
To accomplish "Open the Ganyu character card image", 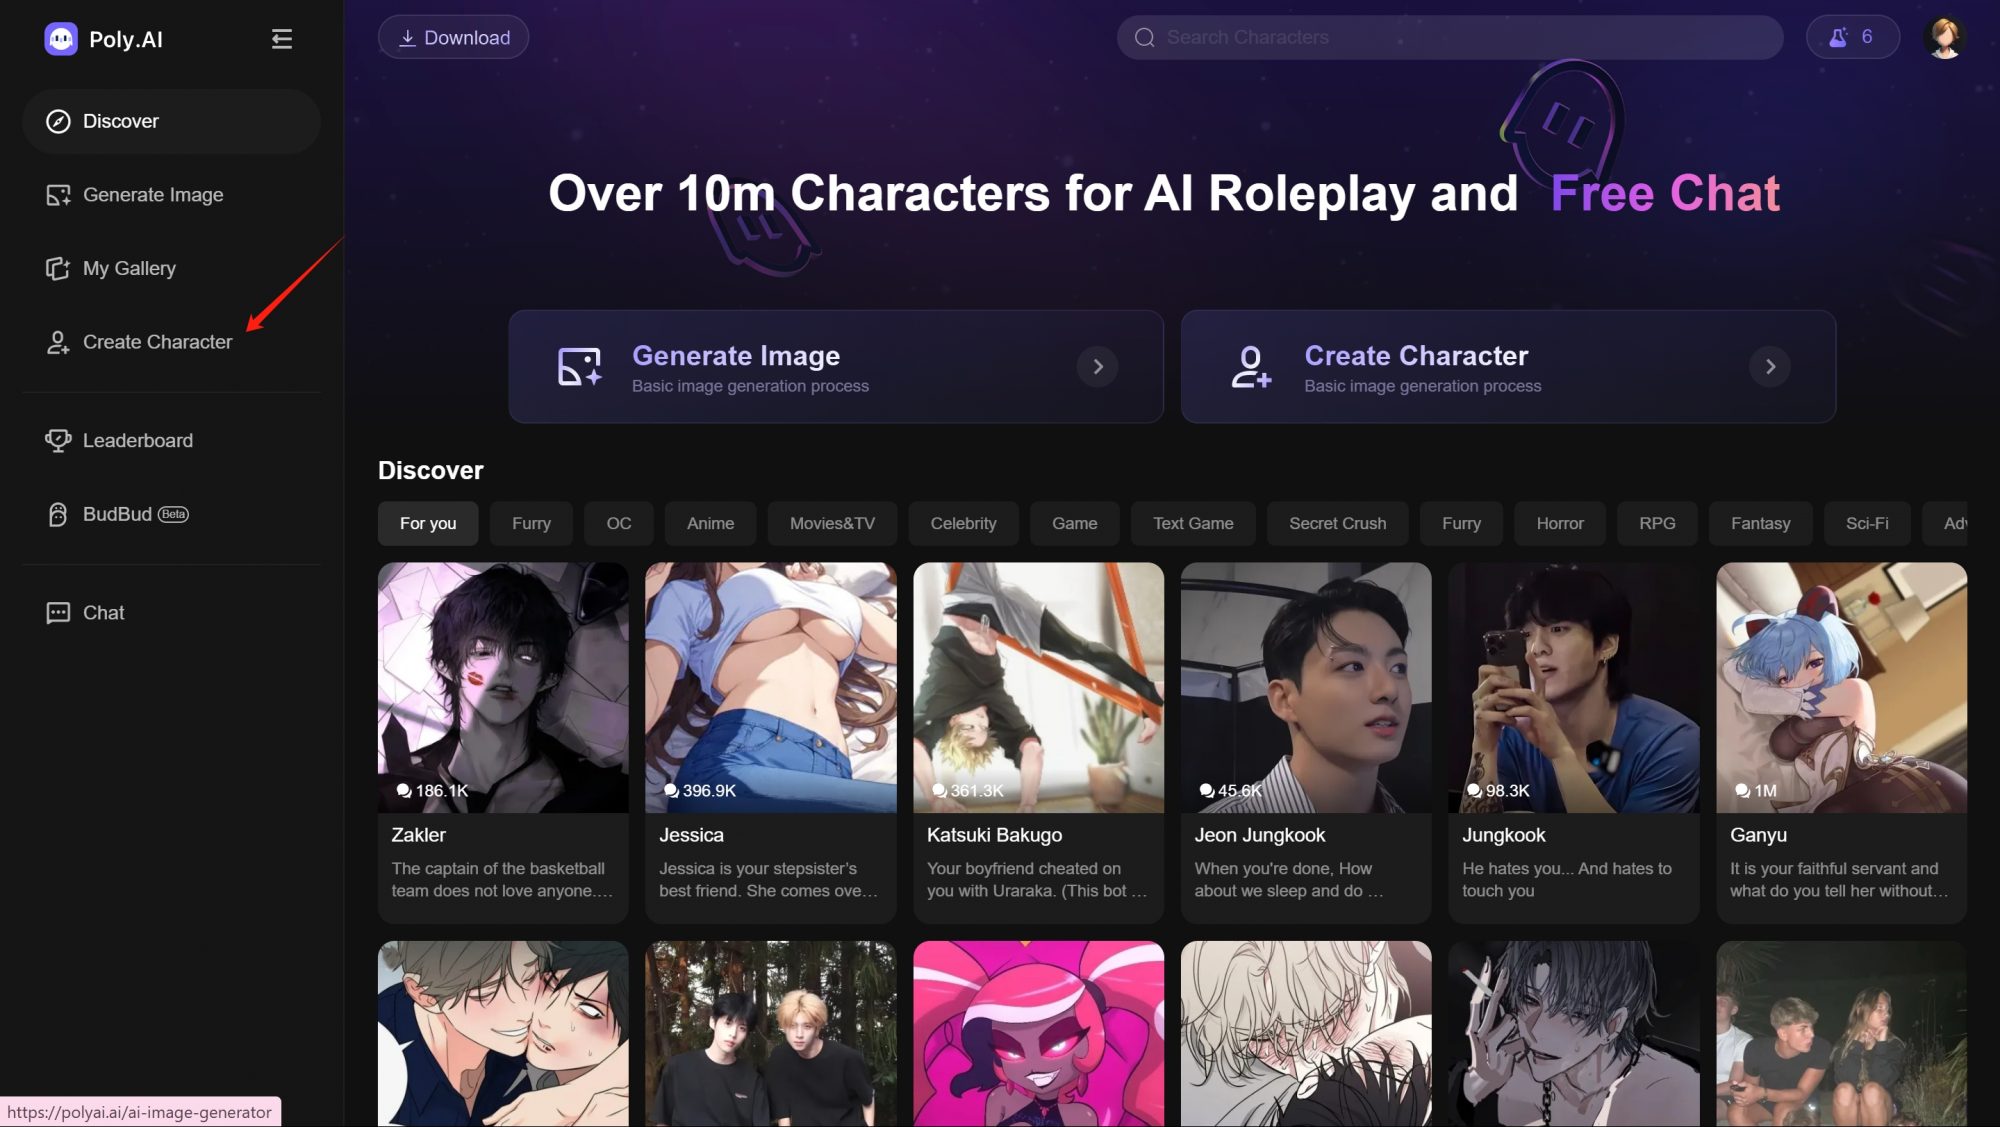I will [1842, 687].
